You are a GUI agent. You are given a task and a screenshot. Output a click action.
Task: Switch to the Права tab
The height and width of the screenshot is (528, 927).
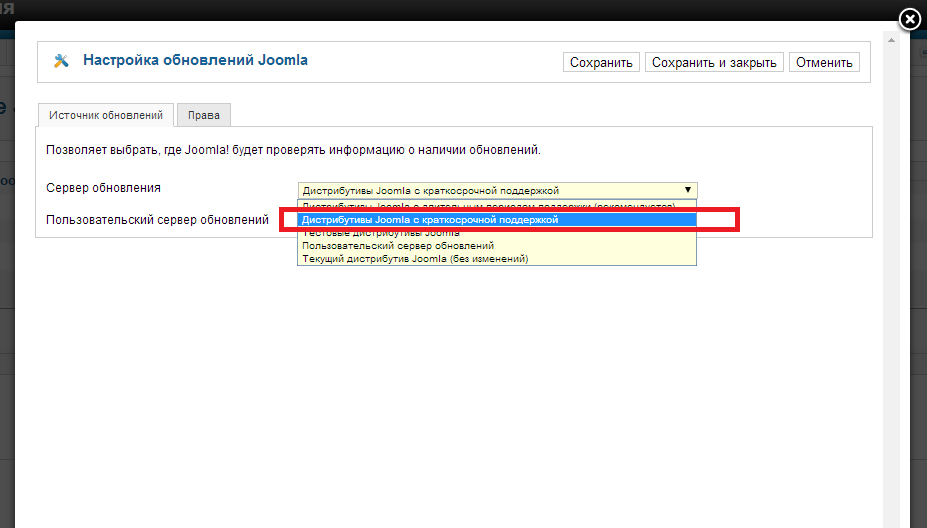click(204, 115)
